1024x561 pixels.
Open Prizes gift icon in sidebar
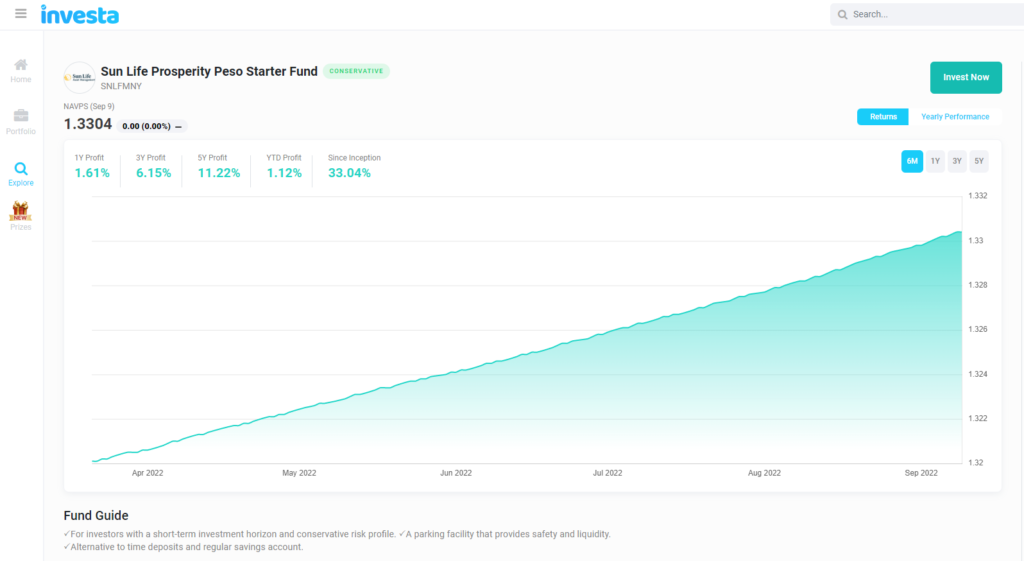point(20,216)
